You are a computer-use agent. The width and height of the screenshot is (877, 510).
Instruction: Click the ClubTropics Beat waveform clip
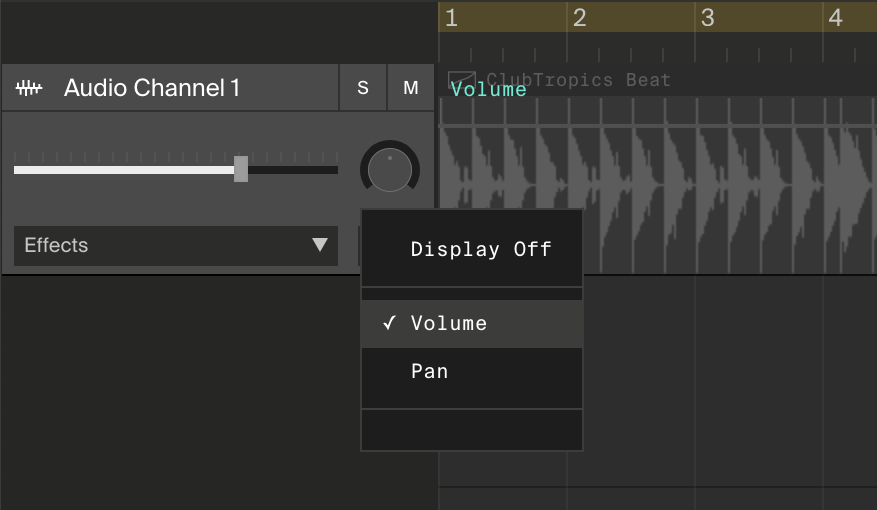pyautogui.click(x=658, y=185)
